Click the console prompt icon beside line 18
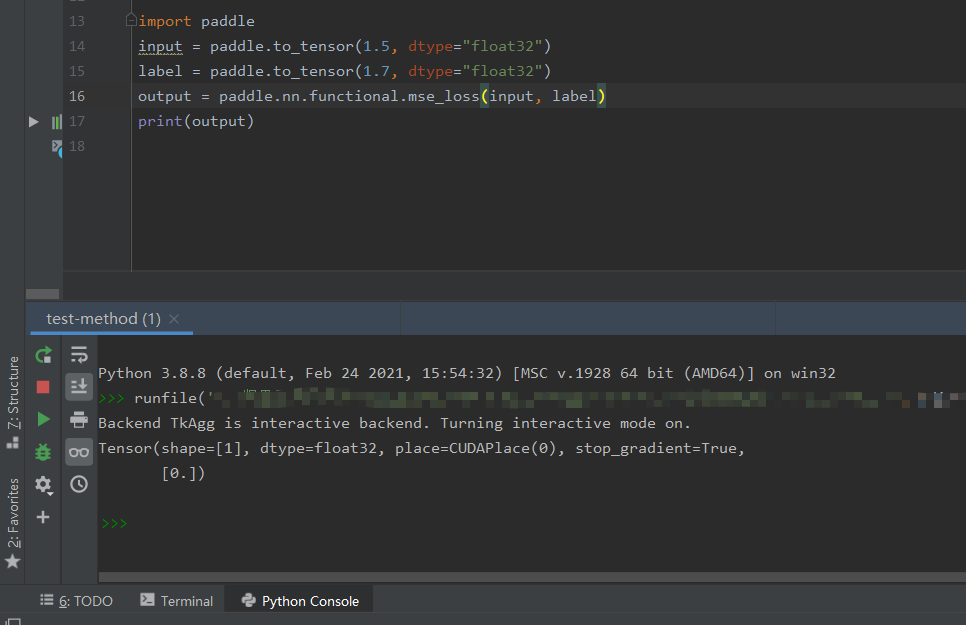966x625 pixels. 57,146
